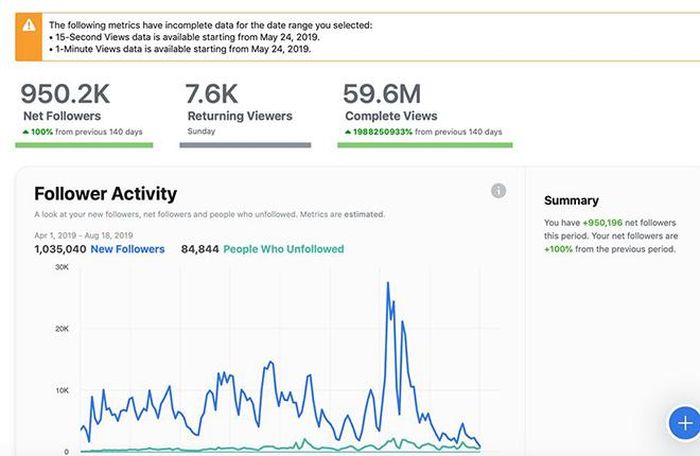Viewport: 700px width, 456px height.
Task: Click the 15-Second Views warning line
Action: (184, 37)
